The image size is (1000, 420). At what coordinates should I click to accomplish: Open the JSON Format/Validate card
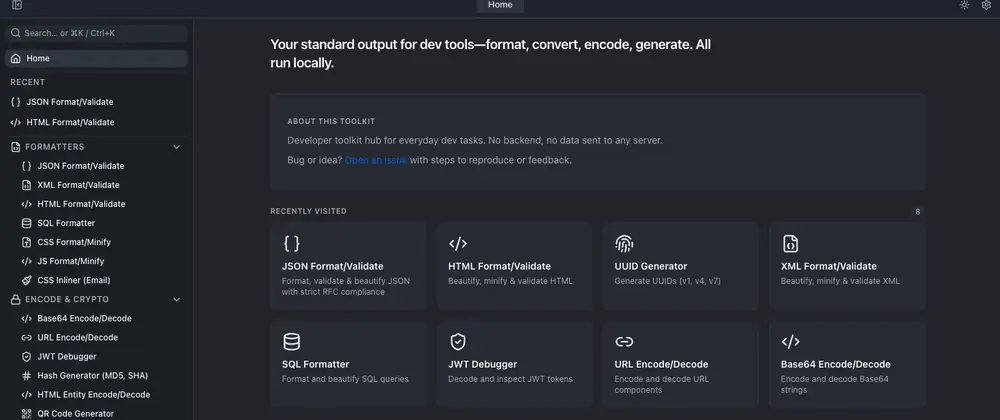coord(348,266)
